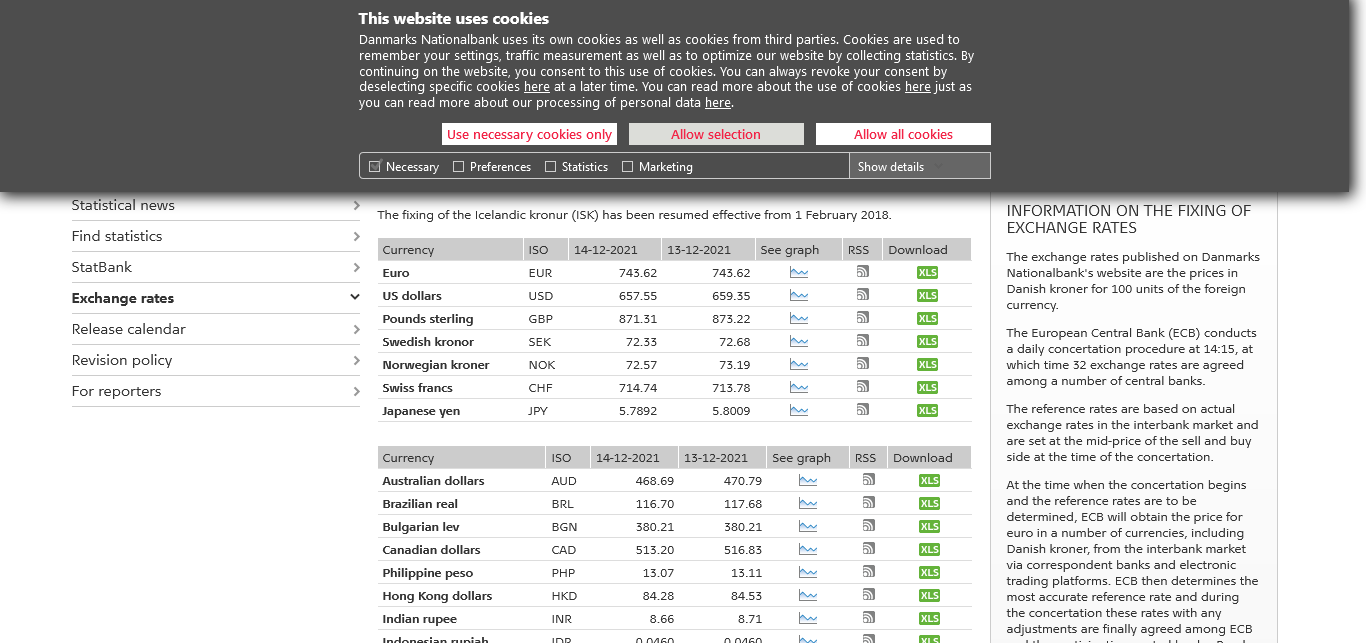Click Allow all cookies button

[903, 135]
